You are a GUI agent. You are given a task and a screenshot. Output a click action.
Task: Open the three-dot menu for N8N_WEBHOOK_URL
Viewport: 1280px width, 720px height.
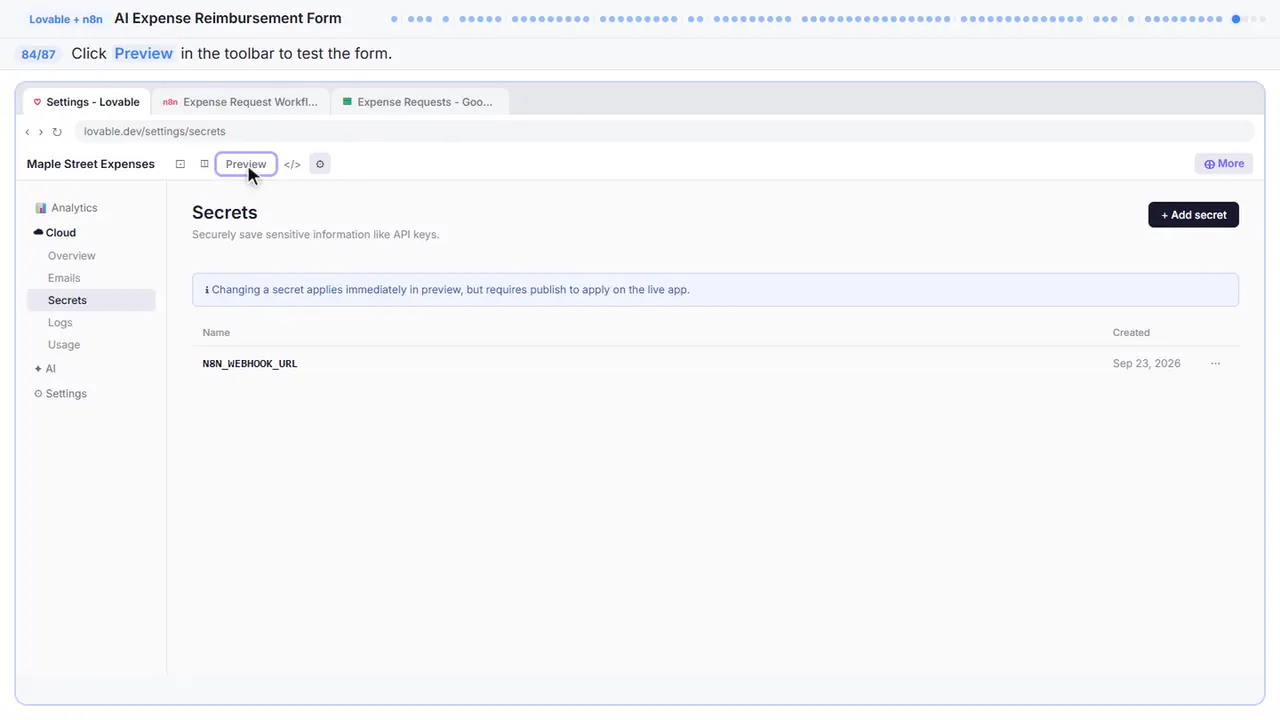tap(1215, 363)
